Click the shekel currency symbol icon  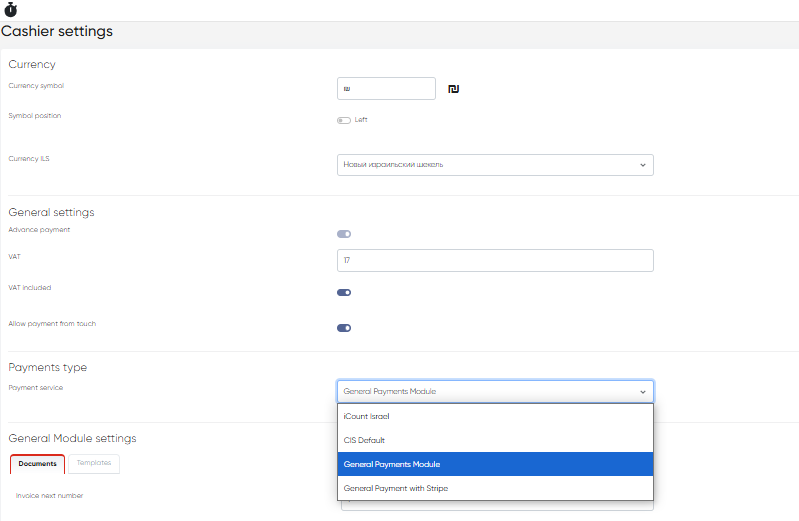(x=453, y=90)
